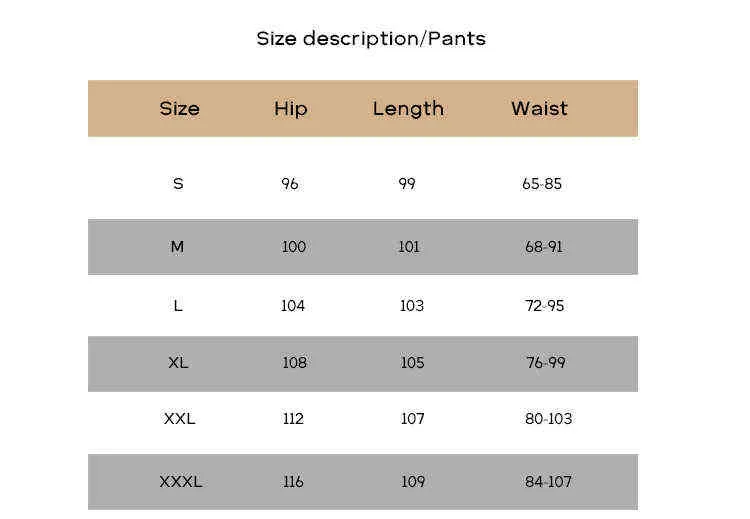Select waist range 76-99 in XL row
Image resolution: width=750 pixels, height=519 pixels.
[x=545, y=363]
